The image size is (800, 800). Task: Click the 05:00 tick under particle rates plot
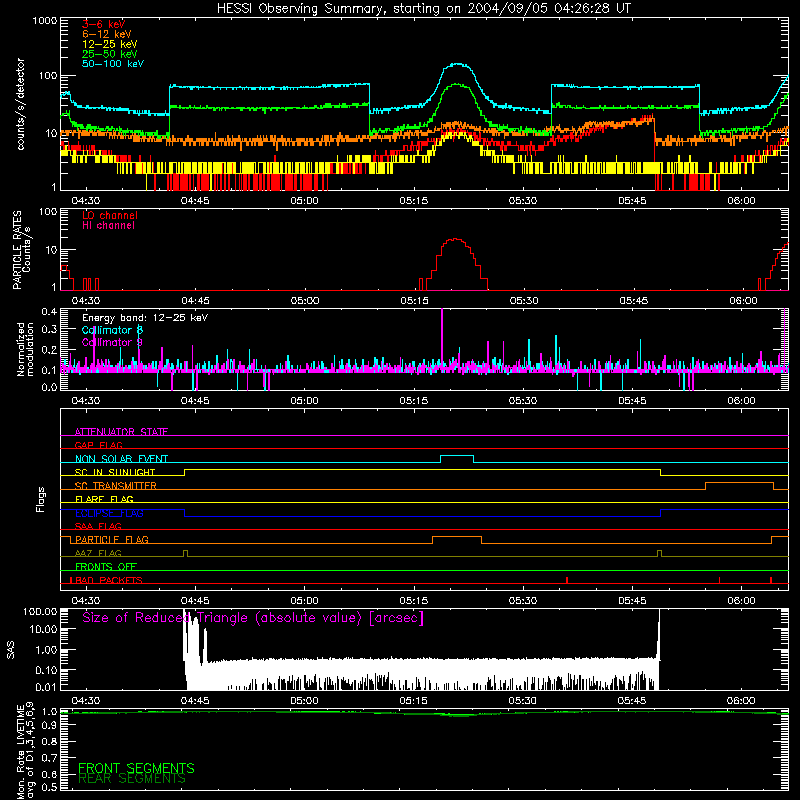pos(305,301)
